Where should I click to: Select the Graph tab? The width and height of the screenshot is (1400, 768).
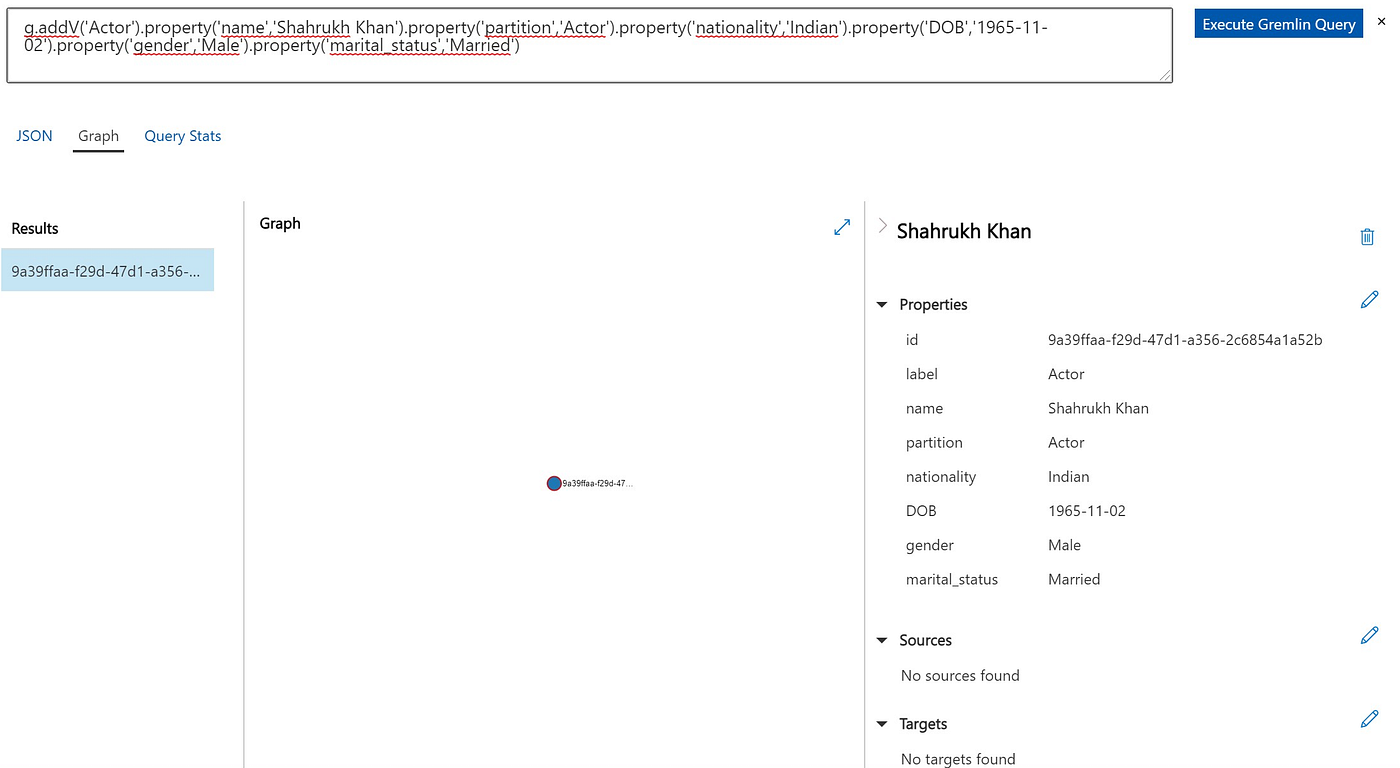pyautogui.click(x=98, y=136)
